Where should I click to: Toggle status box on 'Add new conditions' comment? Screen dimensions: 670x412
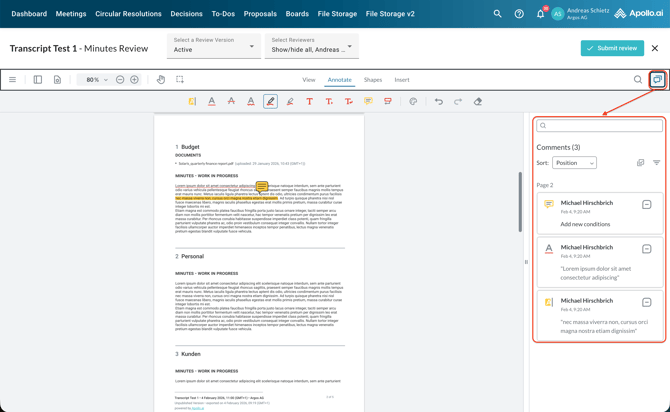click(646, 204)
